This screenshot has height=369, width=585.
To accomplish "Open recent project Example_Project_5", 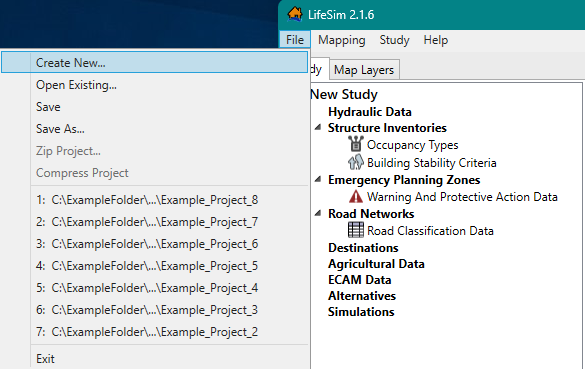I will (x=154, y=266).
